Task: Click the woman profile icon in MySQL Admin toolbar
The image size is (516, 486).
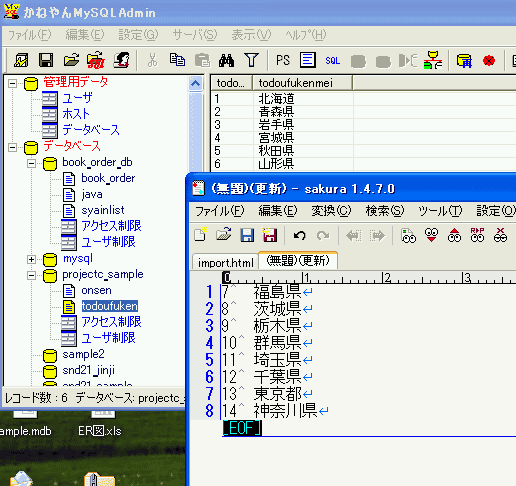Action: pyautogui.click(x=121, y=60)
